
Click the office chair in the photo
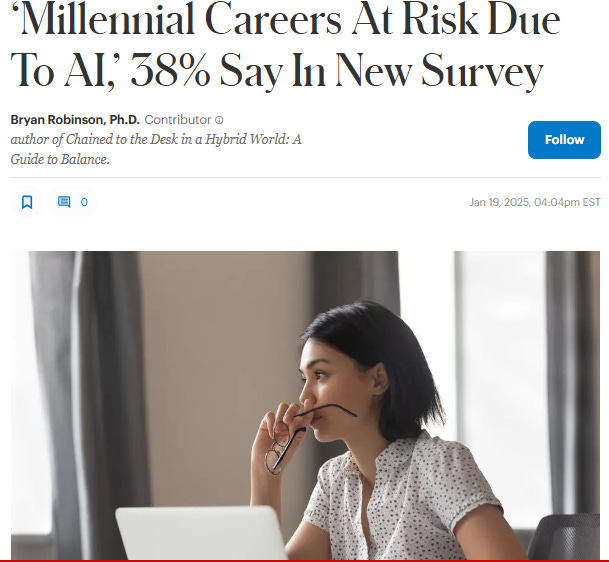[x=563, y=536]
